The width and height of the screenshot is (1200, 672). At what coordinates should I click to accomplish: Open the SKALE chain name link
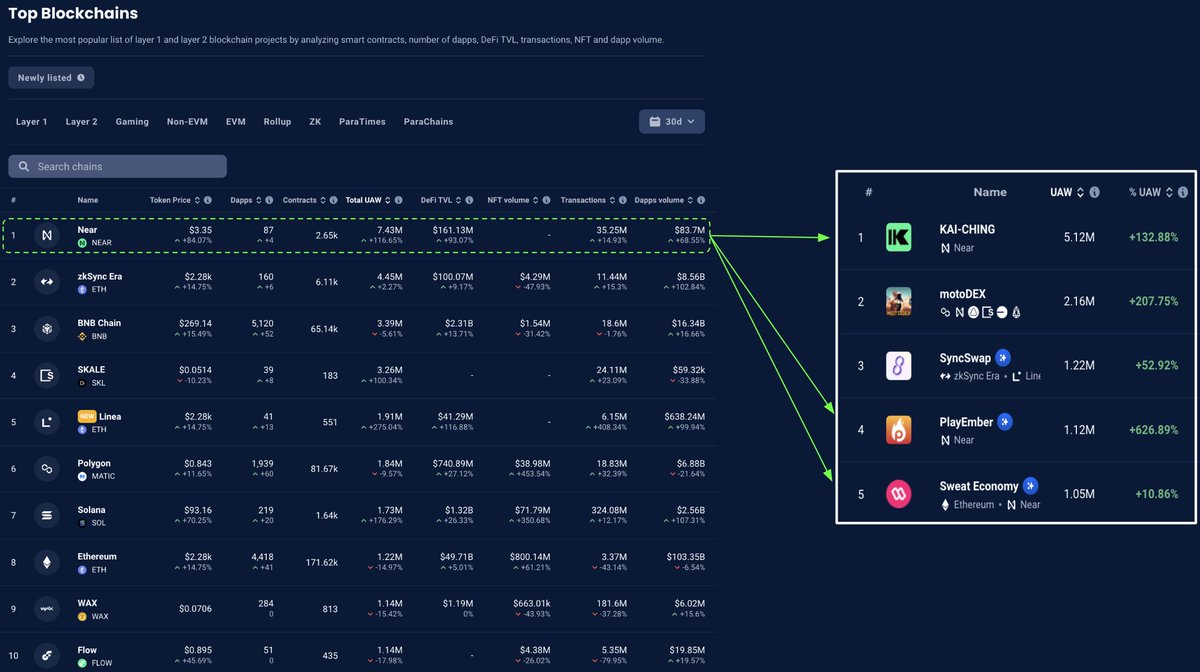(91, 370)
